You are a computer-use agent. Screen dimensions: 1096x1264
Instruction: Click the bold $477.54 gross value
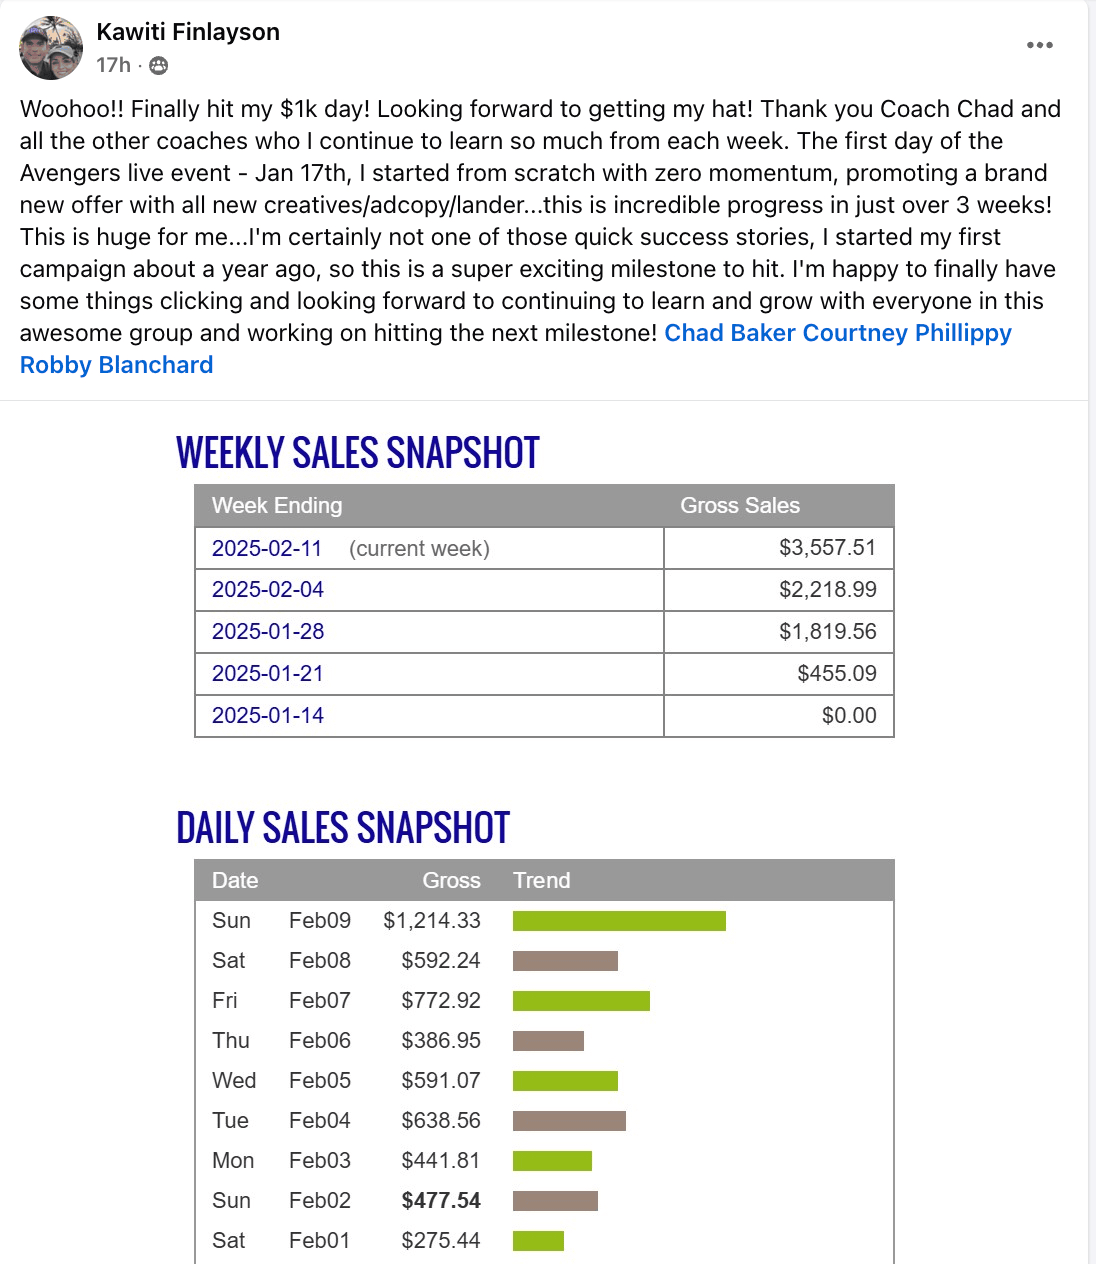[441, 1200]
